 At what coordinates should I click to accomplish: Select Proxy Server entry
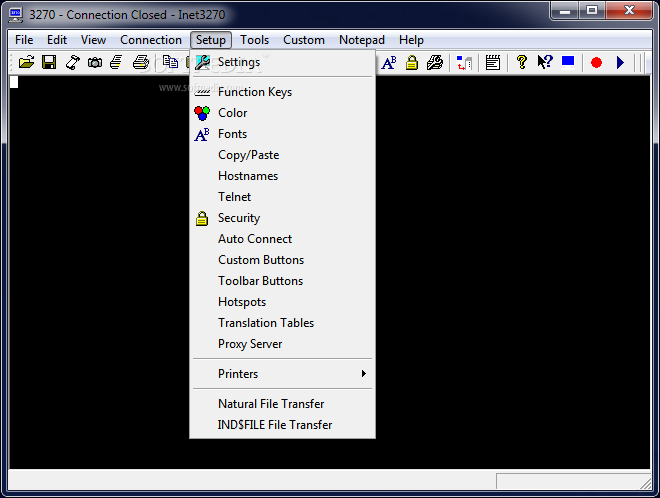282,344
